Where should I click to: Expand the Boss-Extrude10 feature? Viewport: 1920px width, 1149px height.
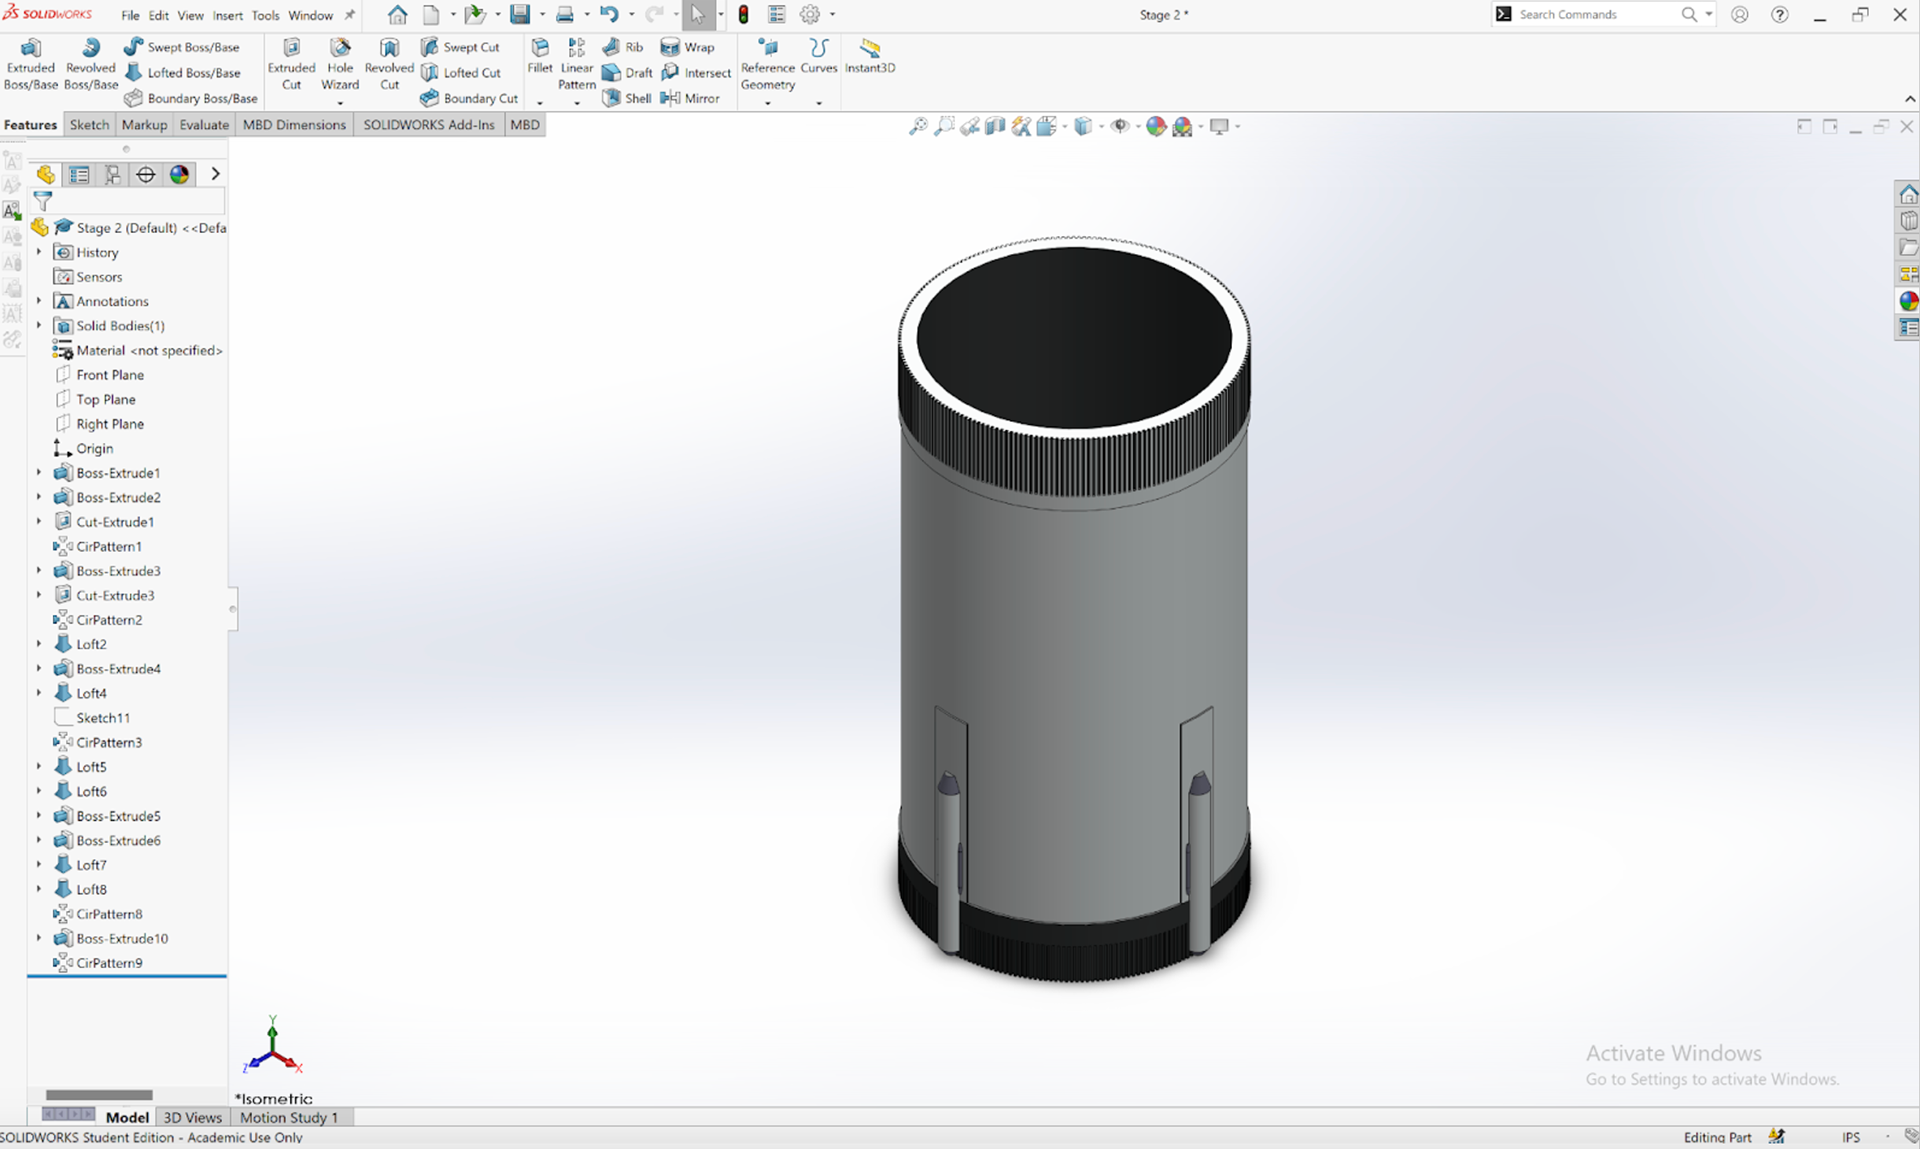coord(39,938)
